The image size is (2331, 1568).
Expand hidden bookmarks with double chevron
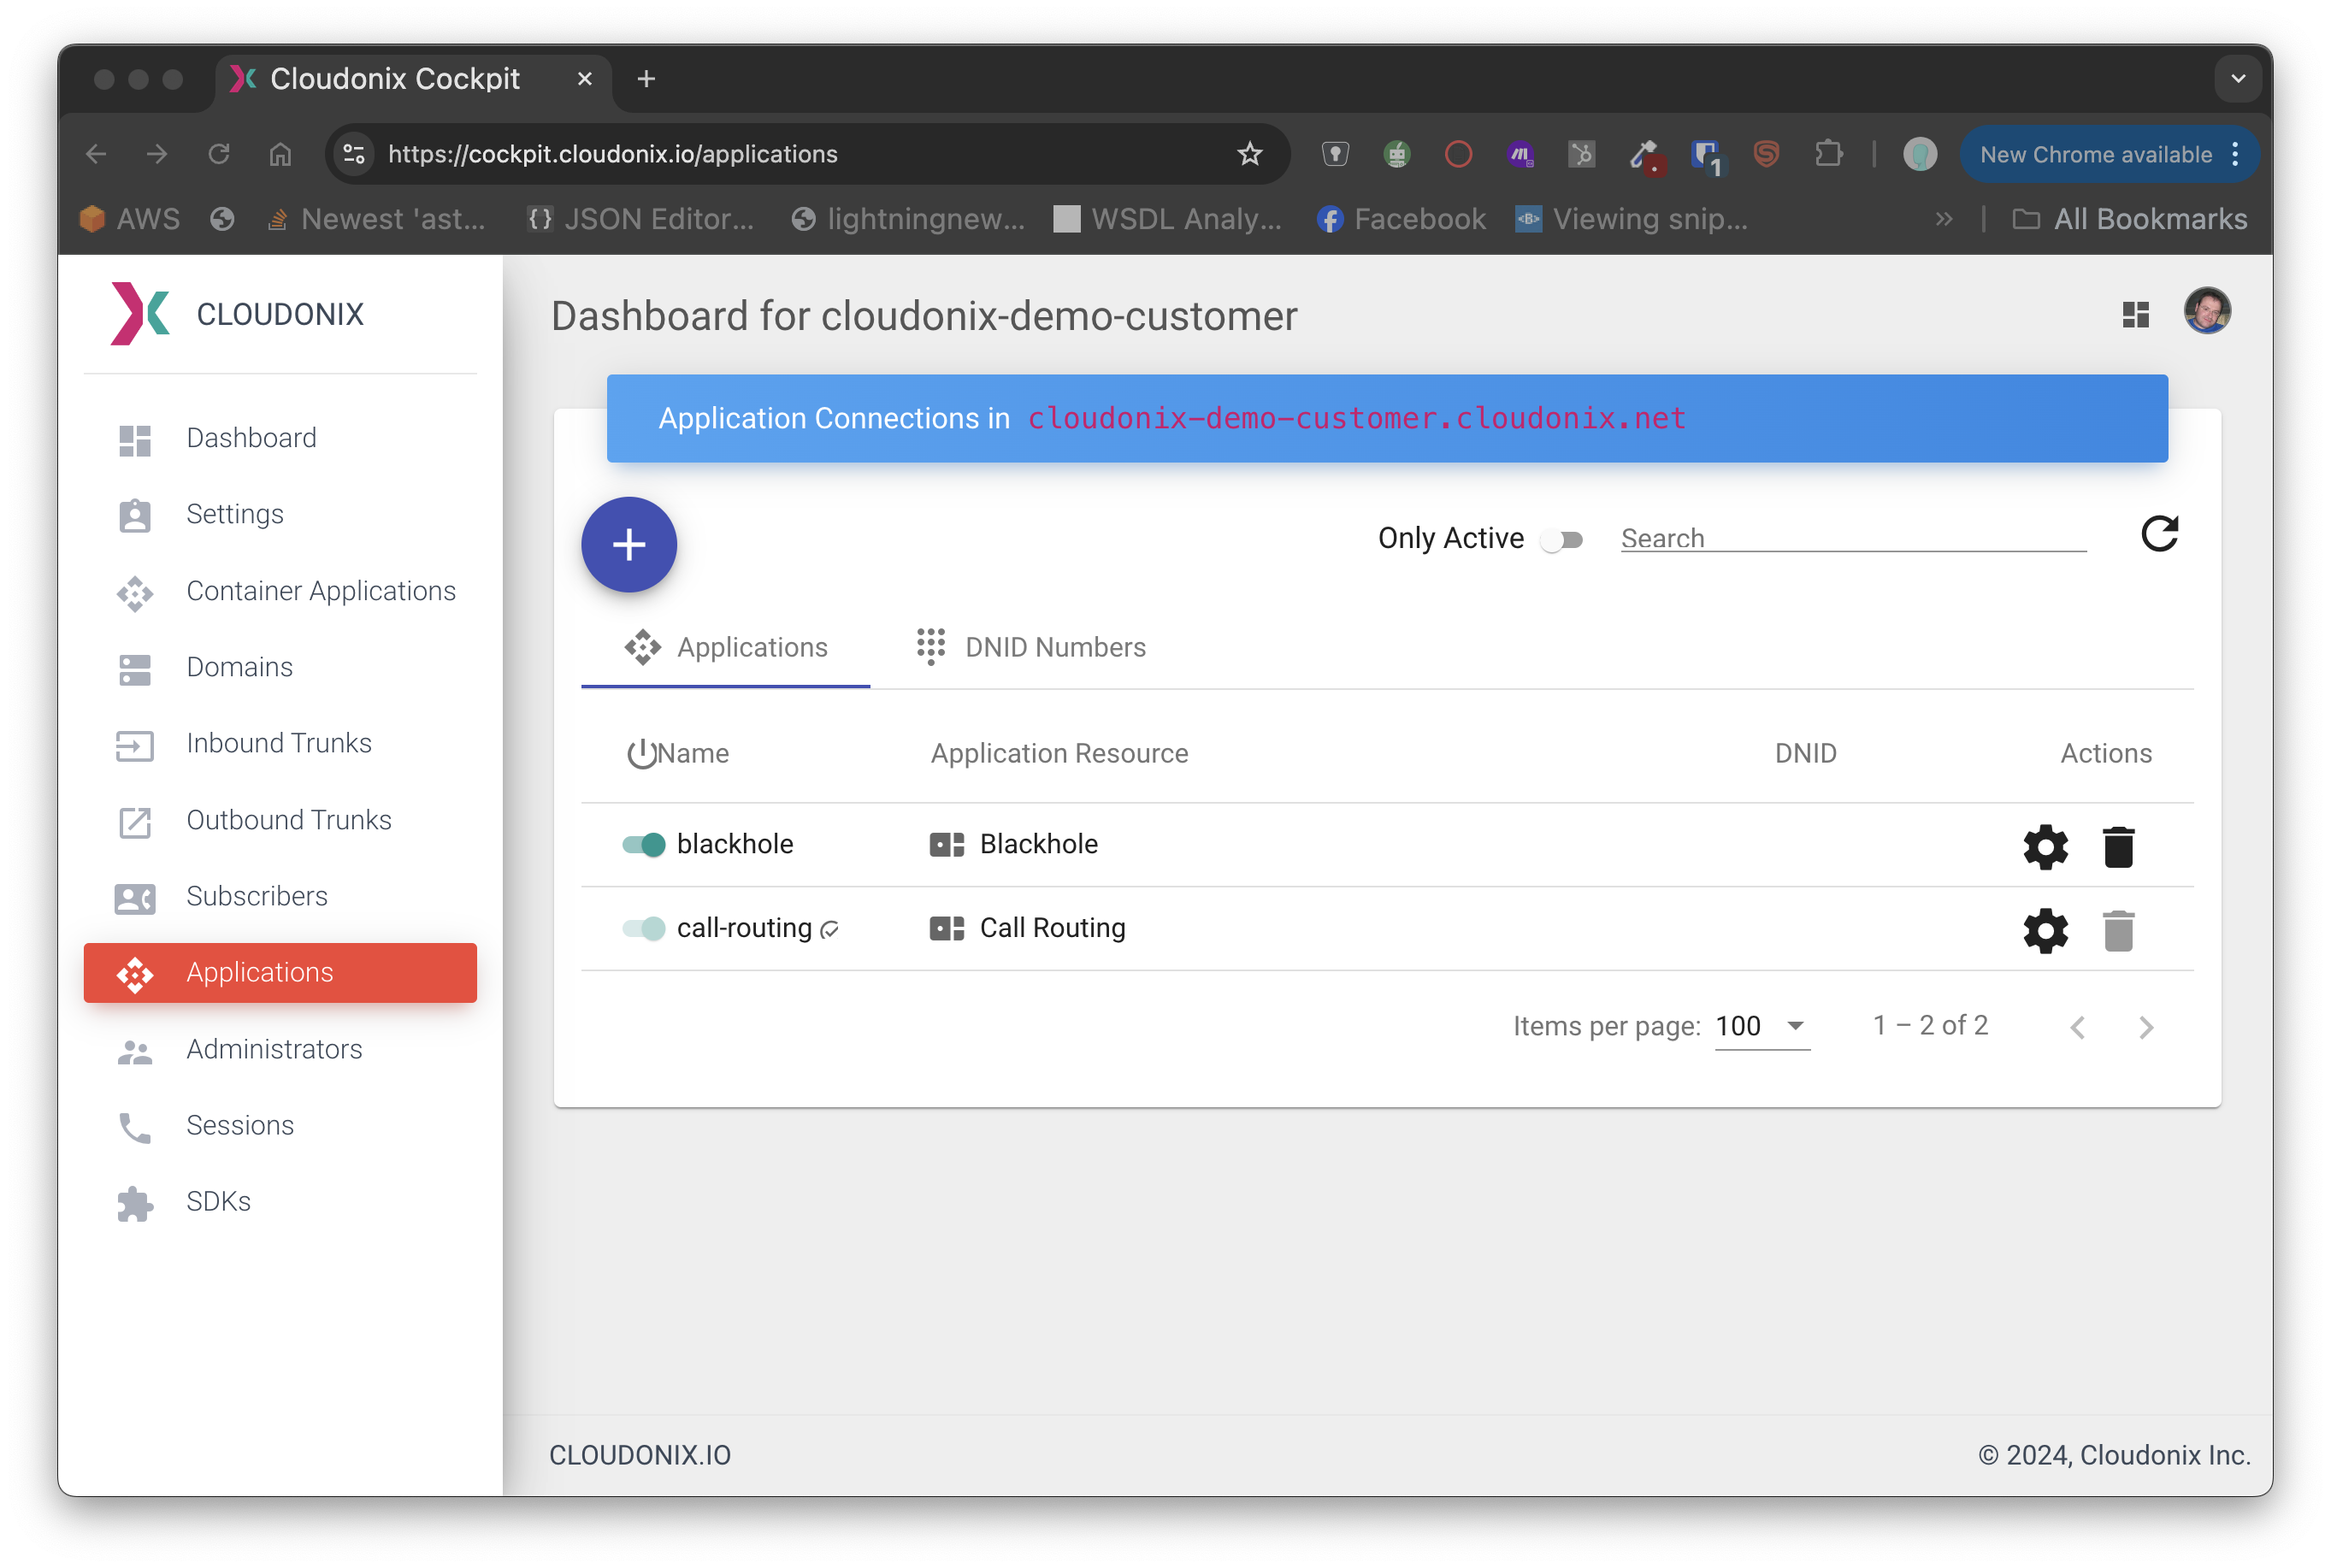(x=1943, y=219)
